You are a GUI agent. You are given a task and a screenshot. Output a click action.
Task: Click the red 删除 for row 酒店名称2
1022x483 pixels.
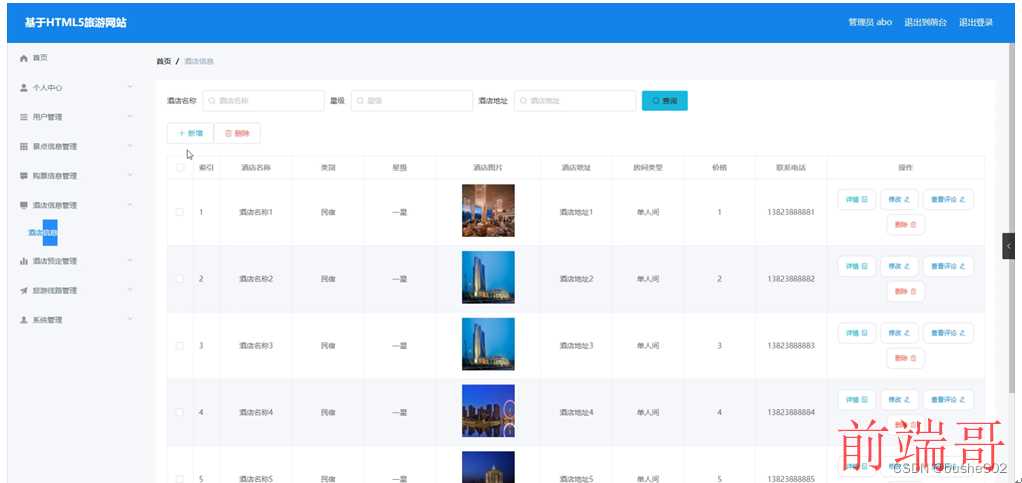pos(905,291)
